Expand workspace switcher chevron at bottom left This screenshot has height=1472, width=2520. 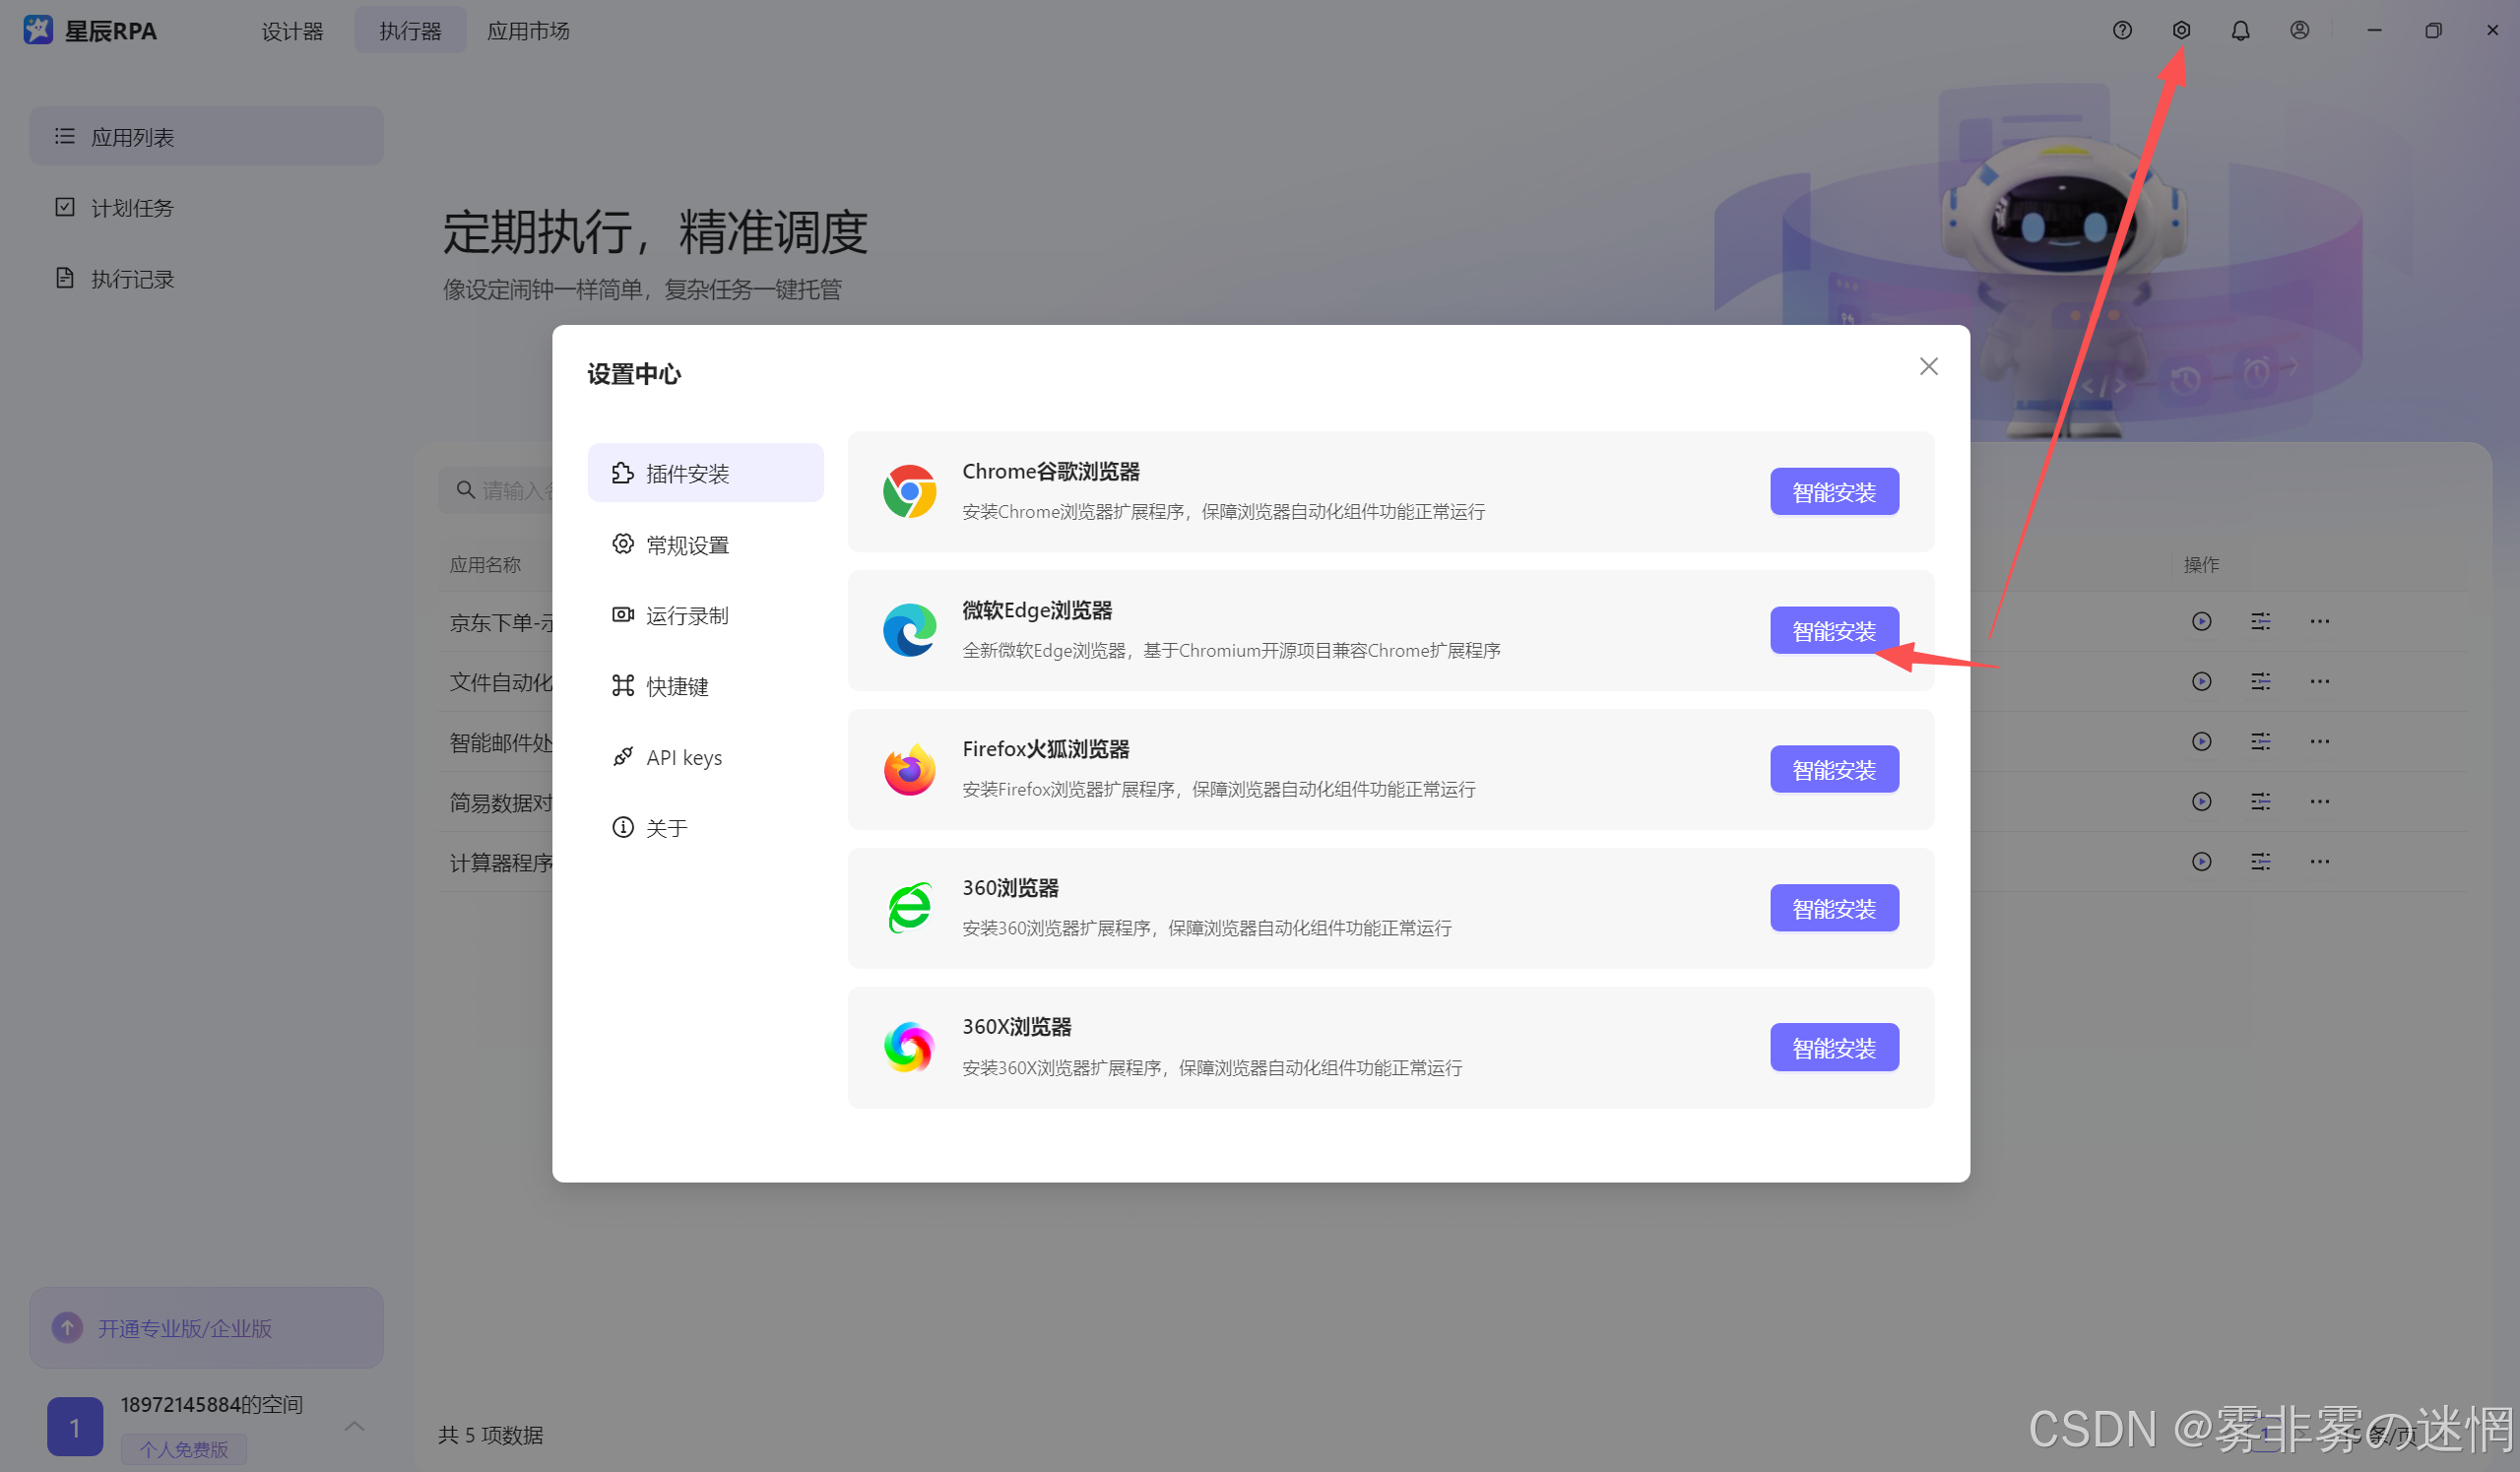[354, 1426]
